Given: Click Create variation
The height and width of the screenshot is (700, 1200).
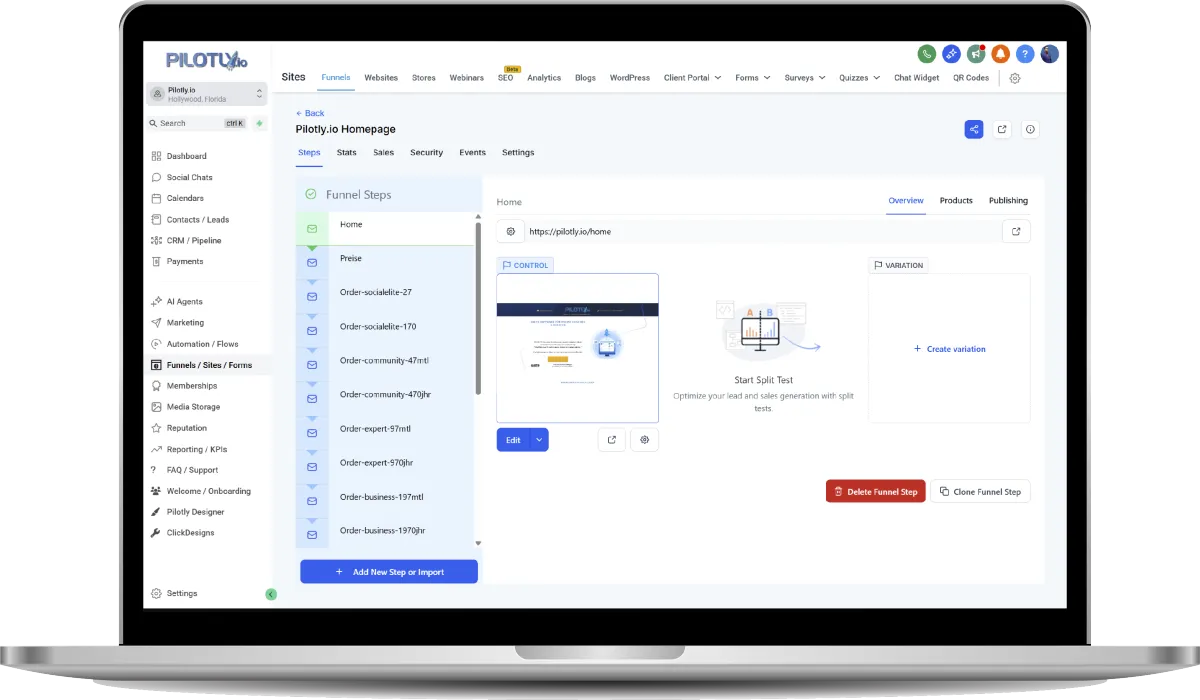Looking at the screenshot, I should [x=949, y=349].
